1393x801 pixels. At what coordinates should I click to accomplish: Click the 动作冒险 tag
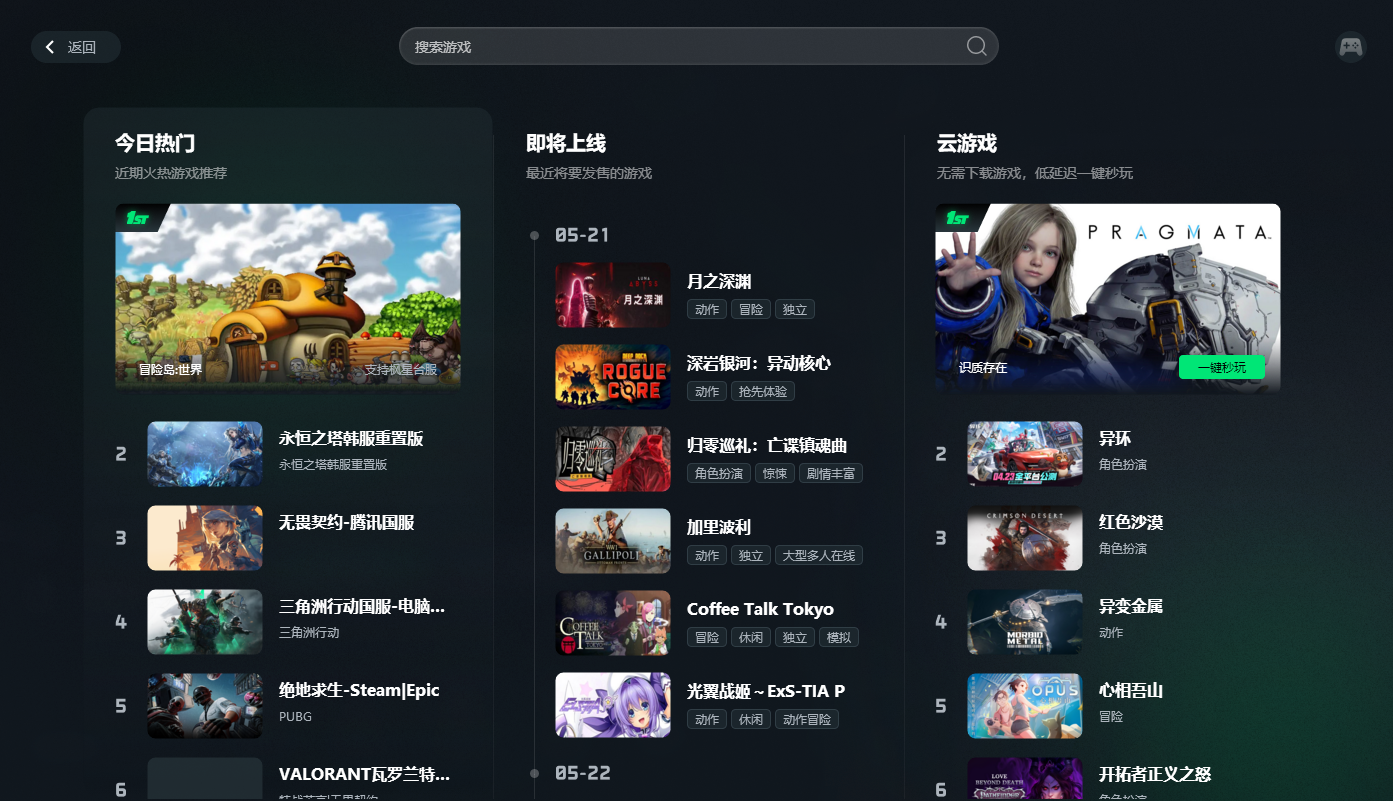807,720
